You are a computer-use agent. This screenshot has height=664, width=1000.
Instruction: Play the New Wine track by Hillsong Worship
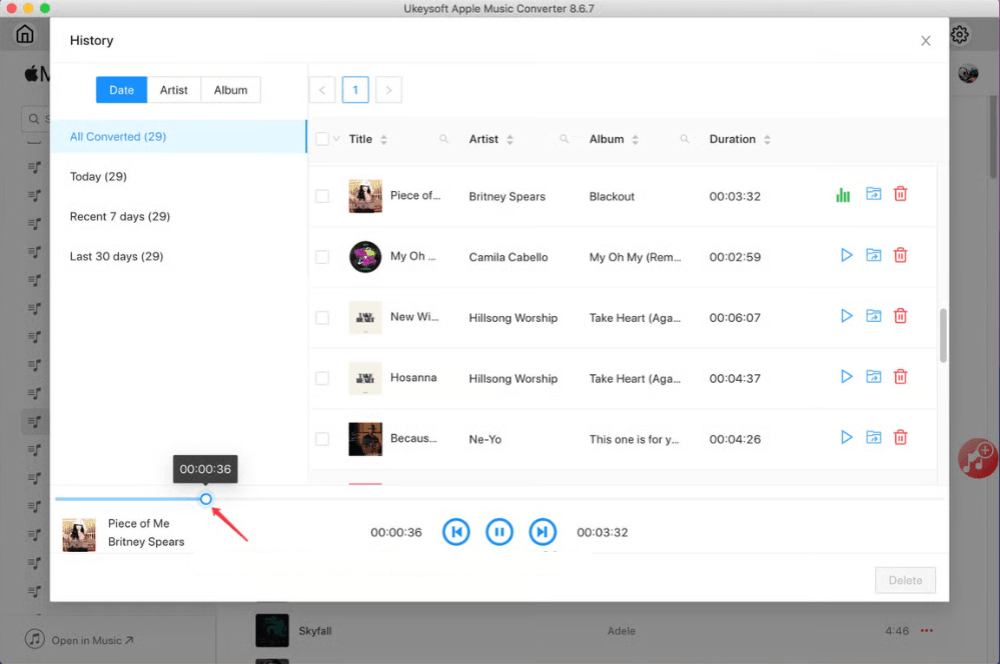846,316
